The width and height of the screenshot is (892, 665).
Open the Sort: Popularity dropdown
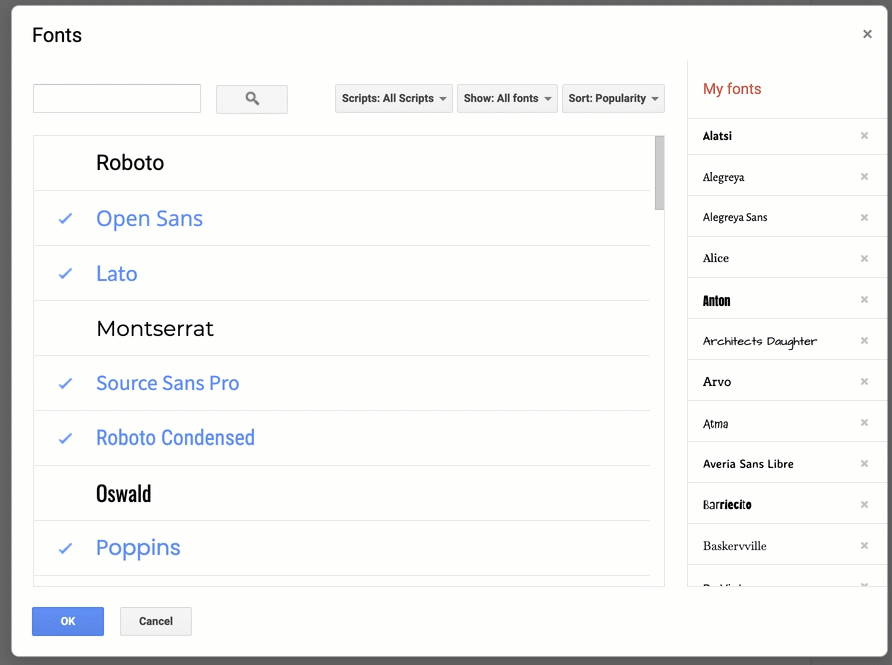tap(613, 98)
